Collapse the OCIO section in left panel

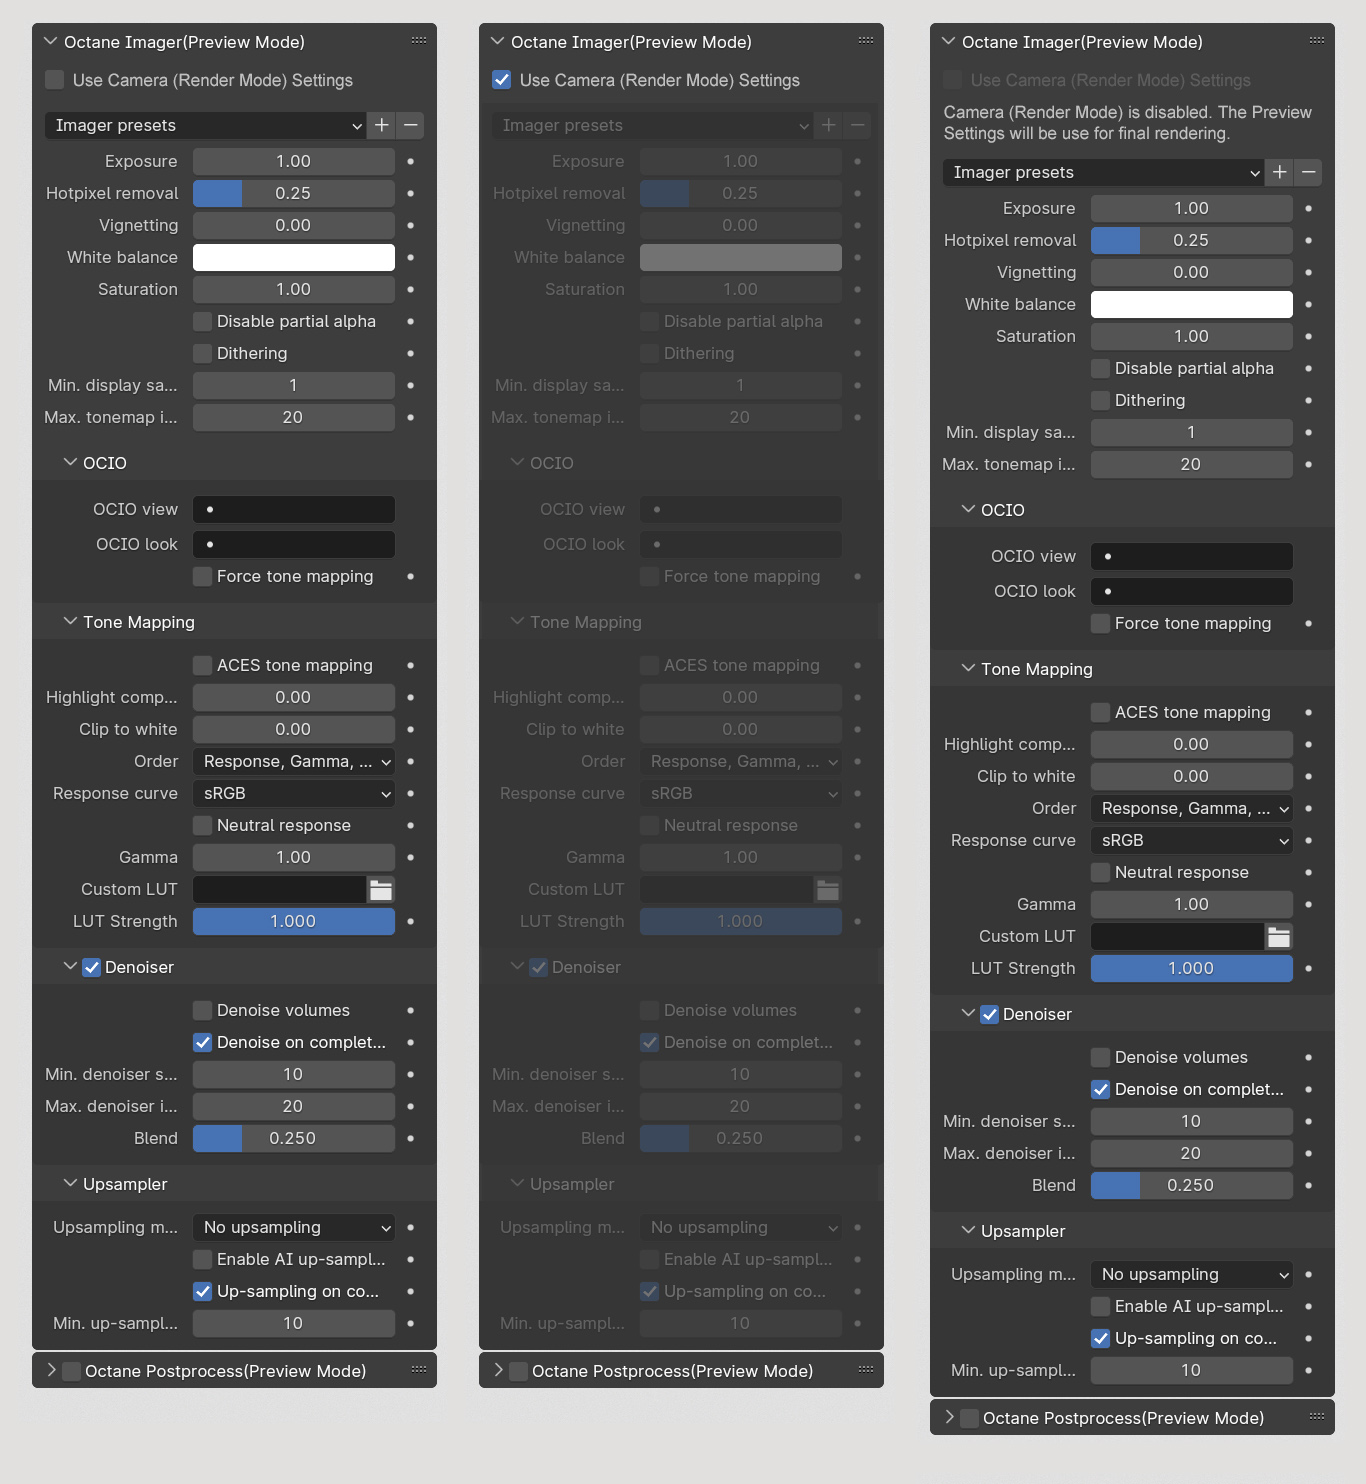(x=70, y=462)
